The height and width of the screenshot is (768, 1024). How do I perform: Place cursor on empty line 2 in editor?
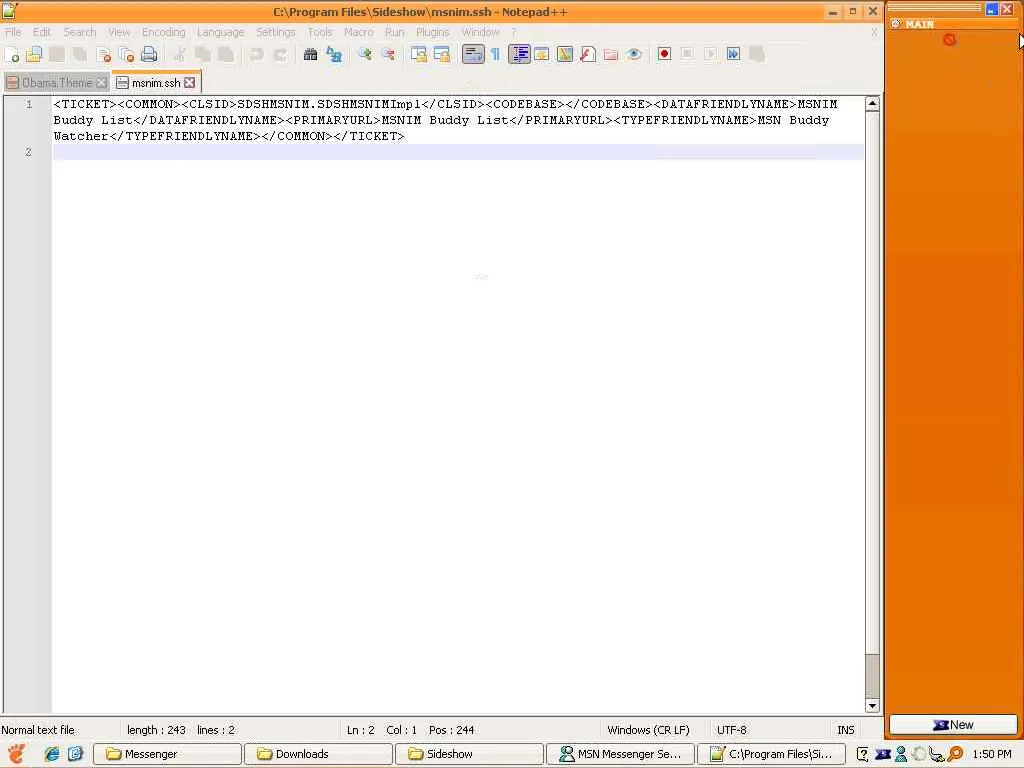click(458, 152)
